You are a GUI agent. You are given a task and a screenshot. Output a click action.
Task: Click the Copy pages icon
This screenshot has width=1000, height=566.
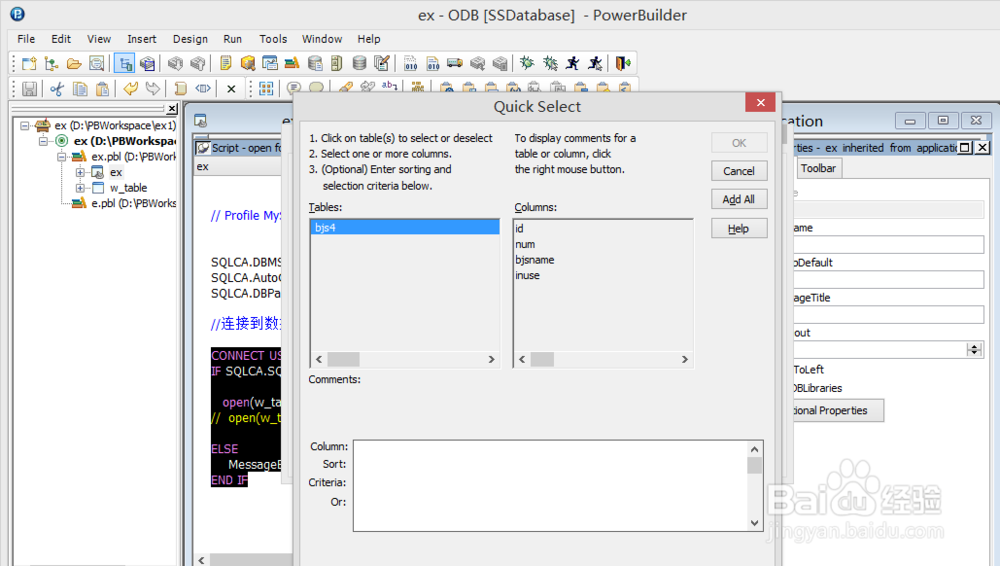point(80,89)
